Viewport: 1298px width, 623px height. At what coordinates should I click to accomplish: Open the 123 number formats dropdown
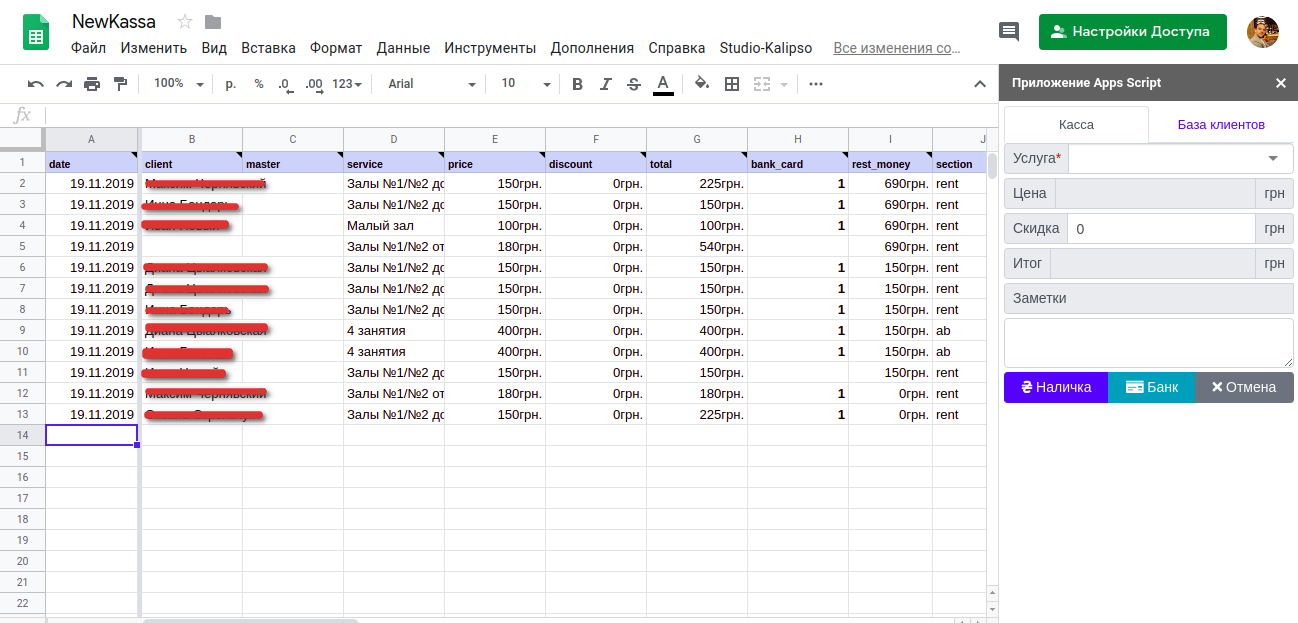(x=347, y=84)
